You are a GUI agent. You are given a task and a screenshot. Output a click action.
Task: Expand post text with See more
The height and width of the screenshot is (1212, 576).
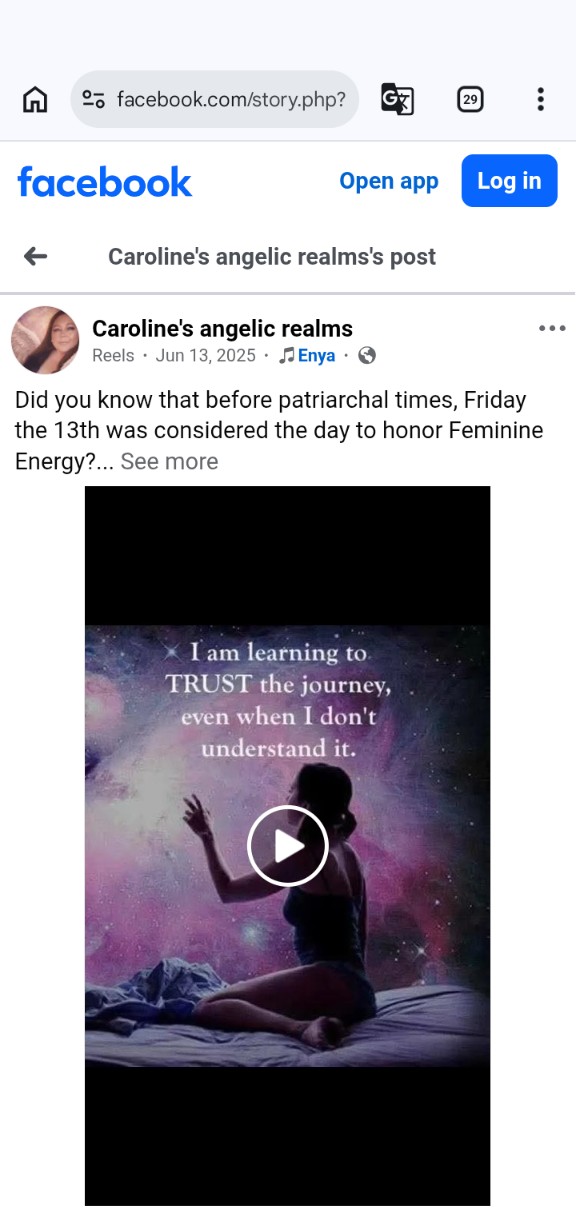[x=169, y=461]
